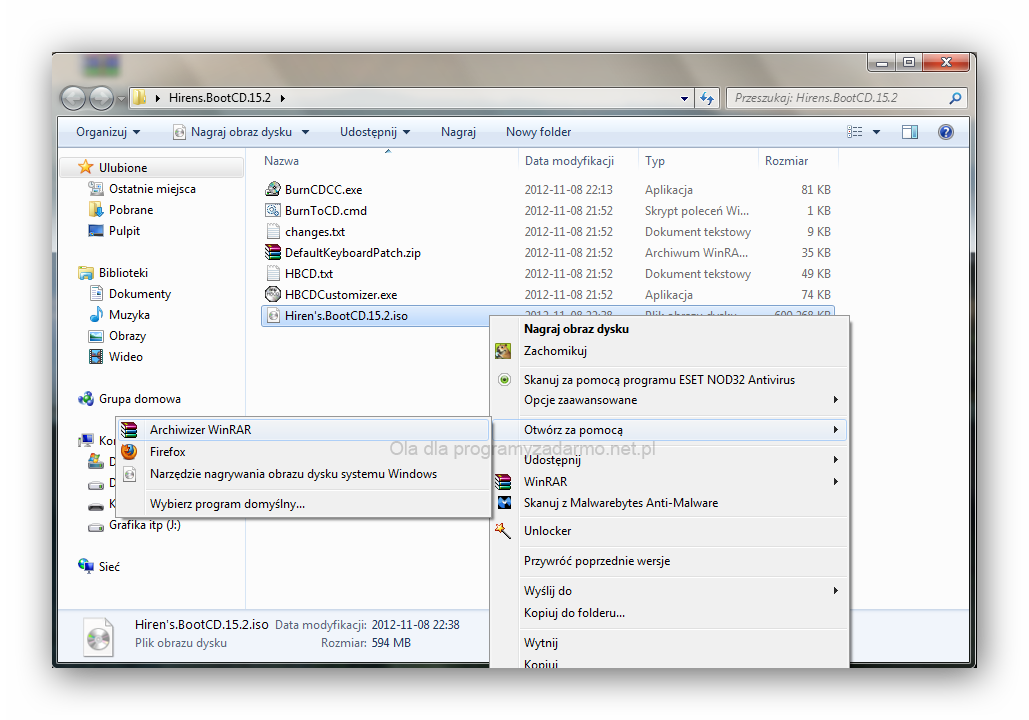The image size is (1029, 720).
Task: Choose Przywróć poprzednie wersje
Action: [x=669, y=561]
